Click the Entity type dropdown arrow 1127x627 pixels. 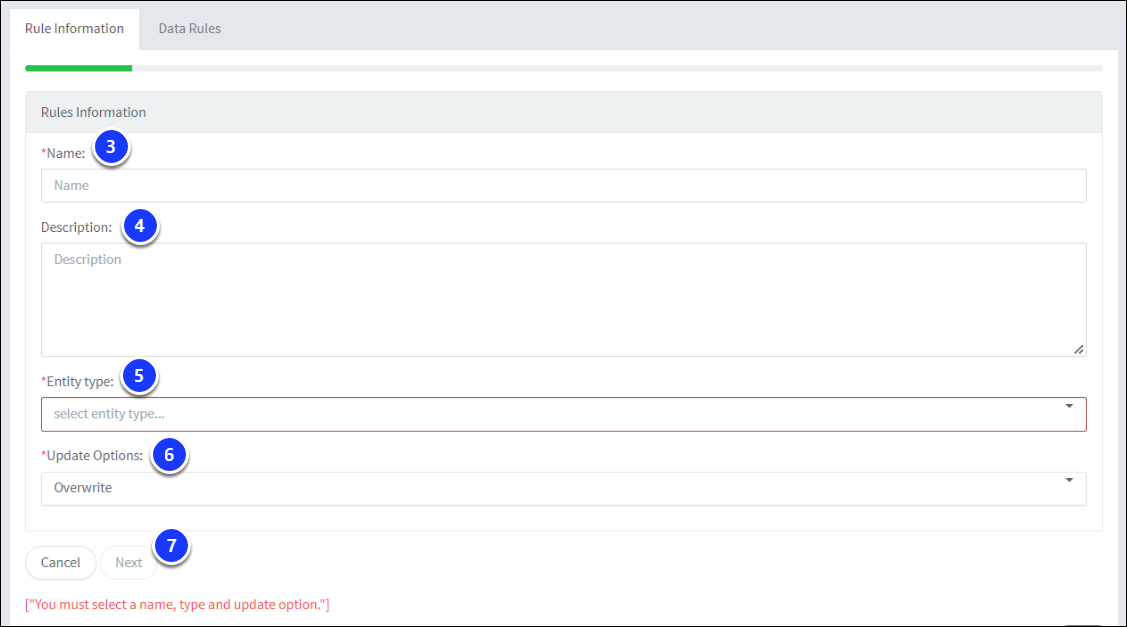pyautogui.click(x=1069, y=407)
